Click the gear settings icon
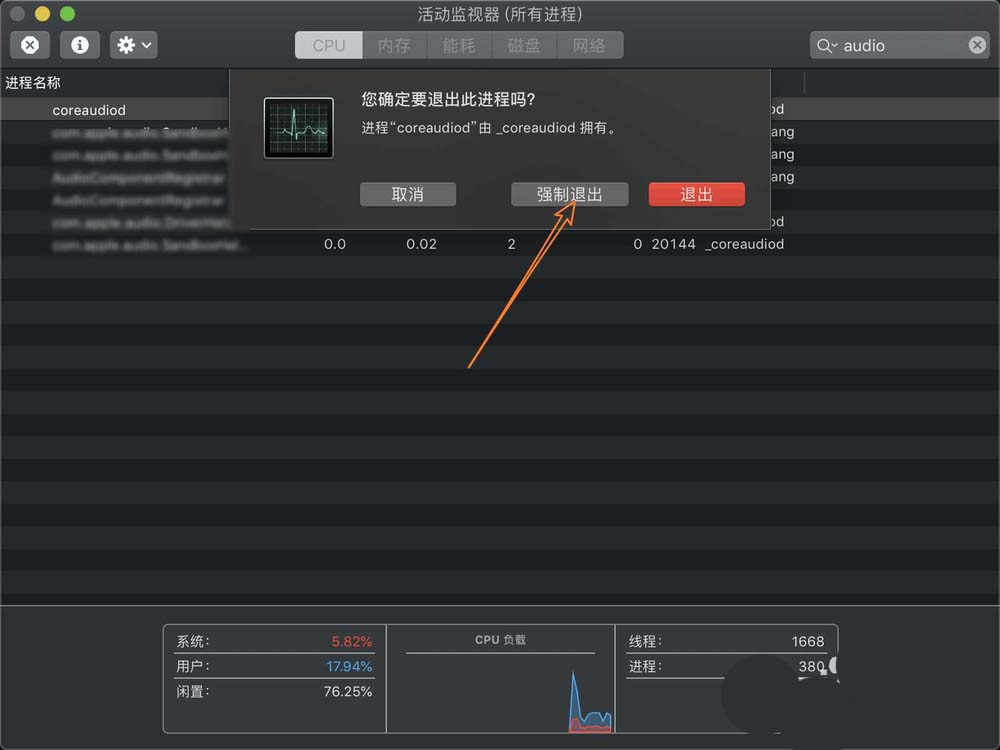1000x750 pixels. (124, 44)
